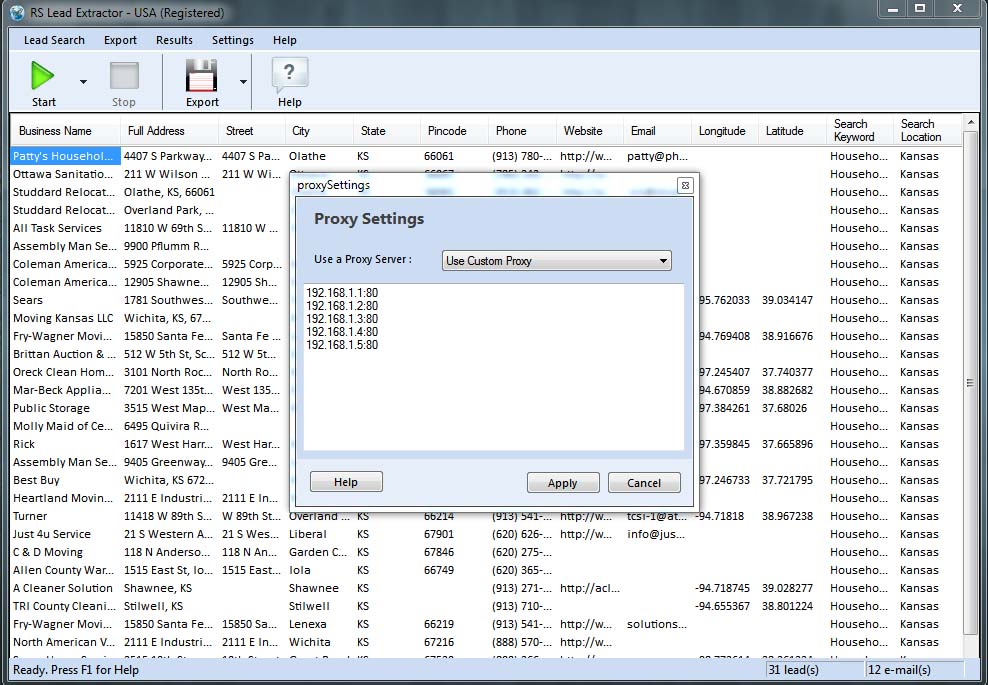
Task: Open the Use Custom Proxy combo box
Action: tap(556, 261)
